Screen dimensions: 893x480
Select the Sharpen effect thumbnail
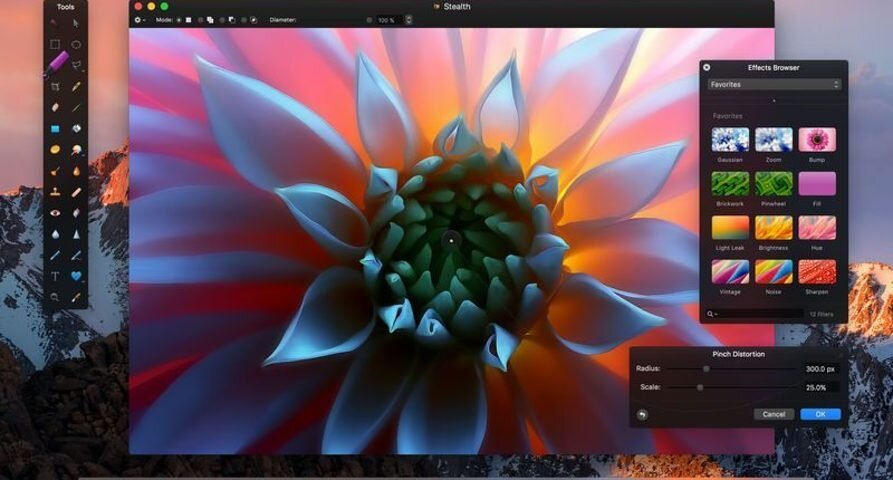817,272
